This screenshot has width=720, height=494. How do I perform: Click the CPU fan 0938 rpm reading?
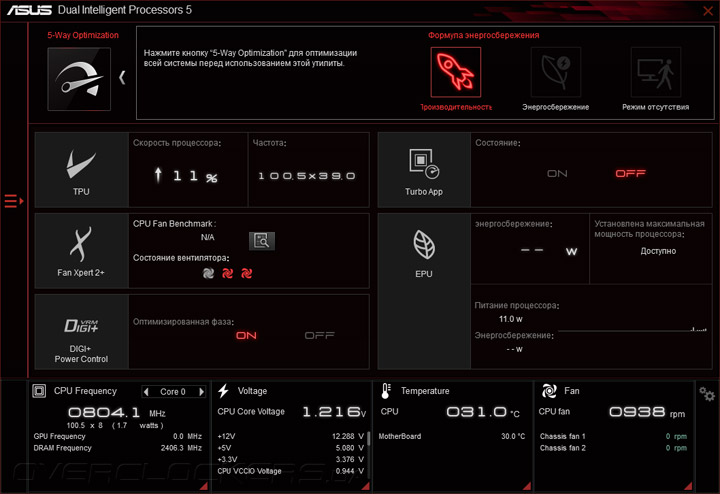click(647, 412)
